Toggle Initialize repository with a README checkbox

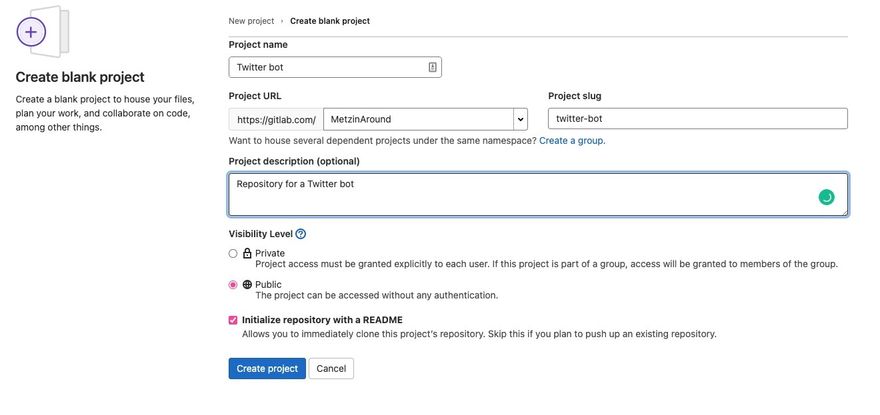pyautogui.click(x=233, y=320)
